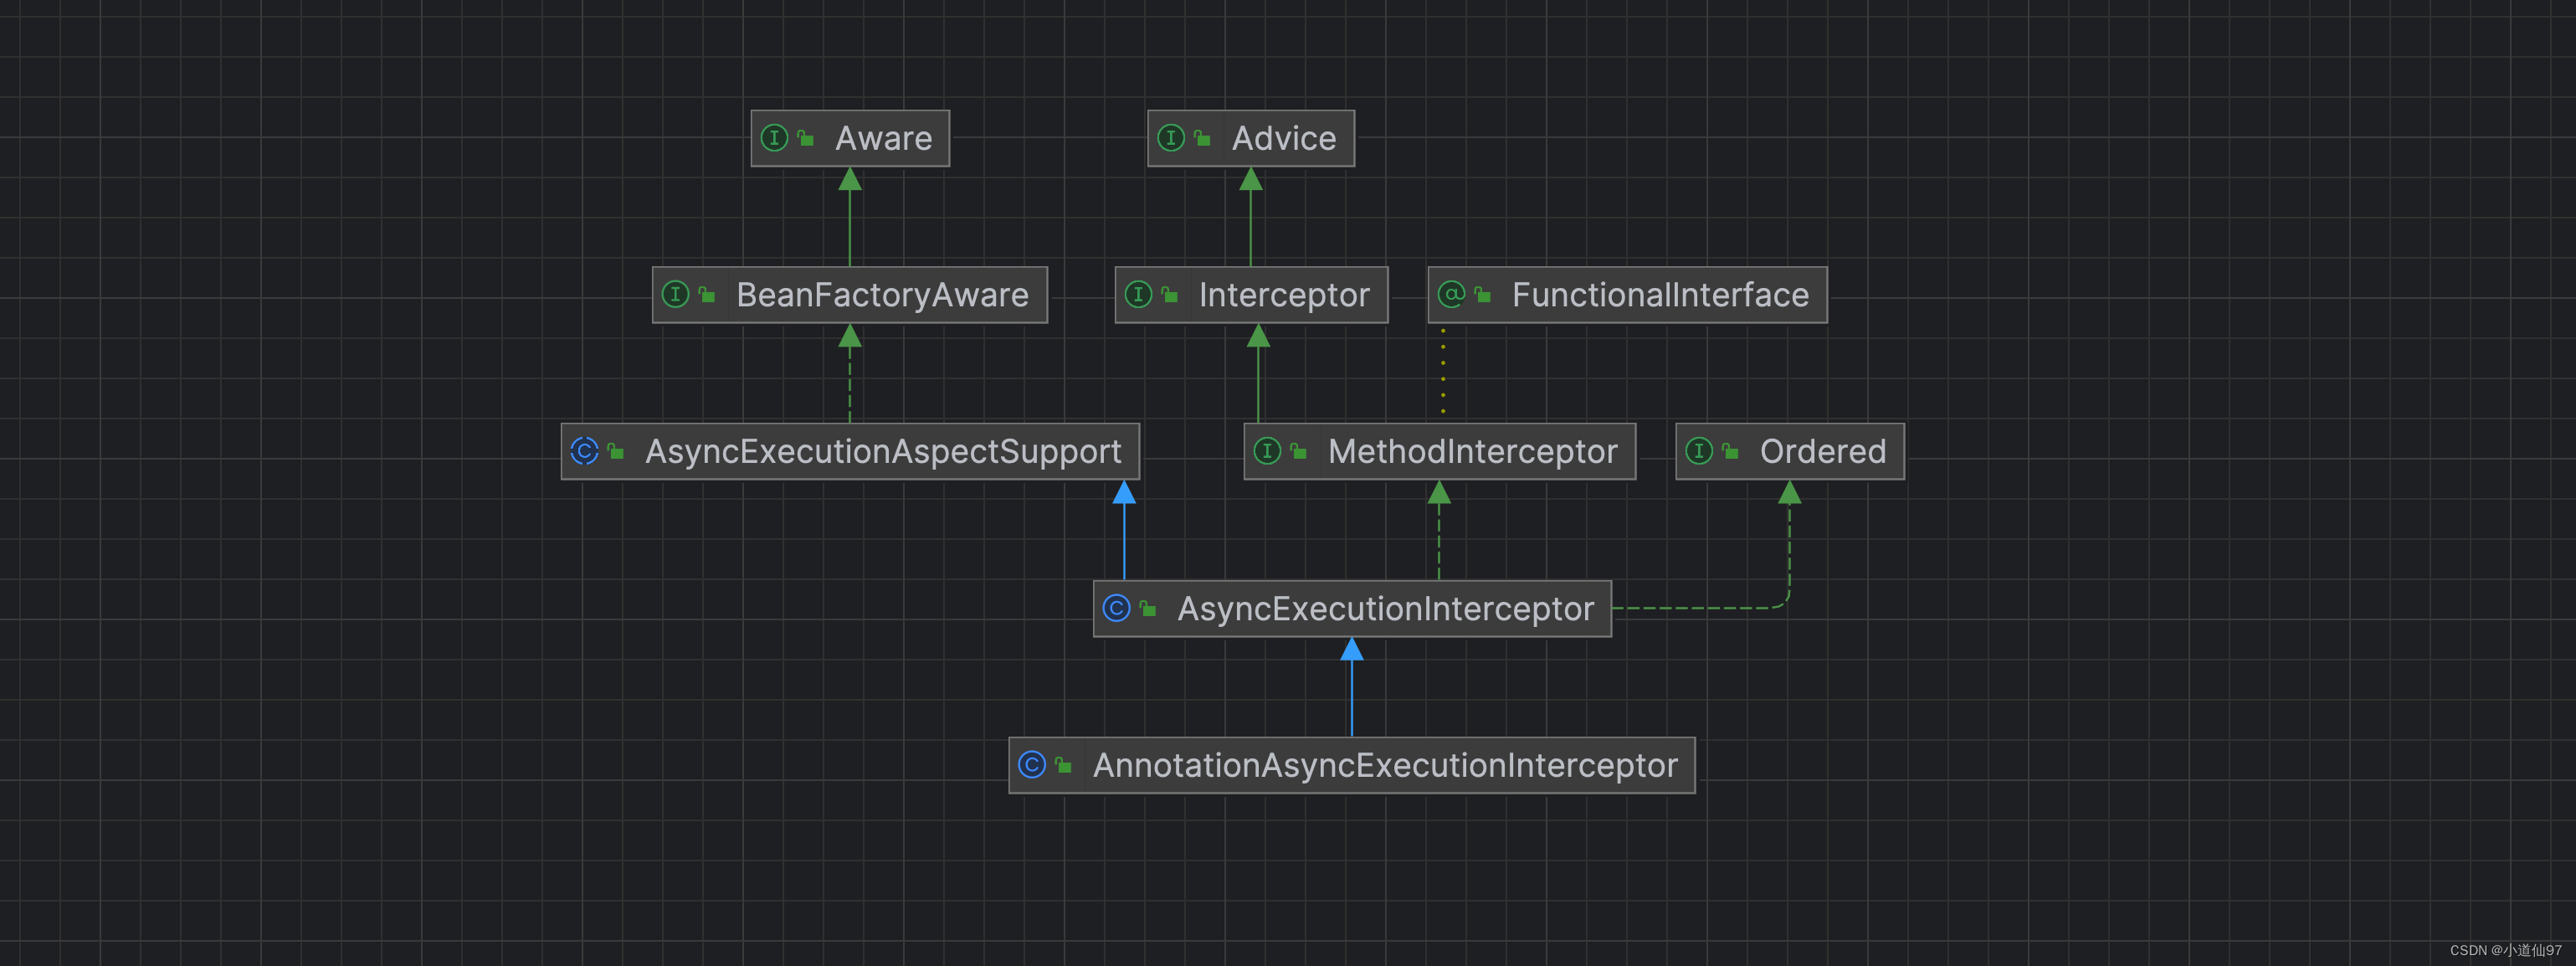Click the public-access lock icon on Advice
2576x966 pixels.
coord(1203,139)
